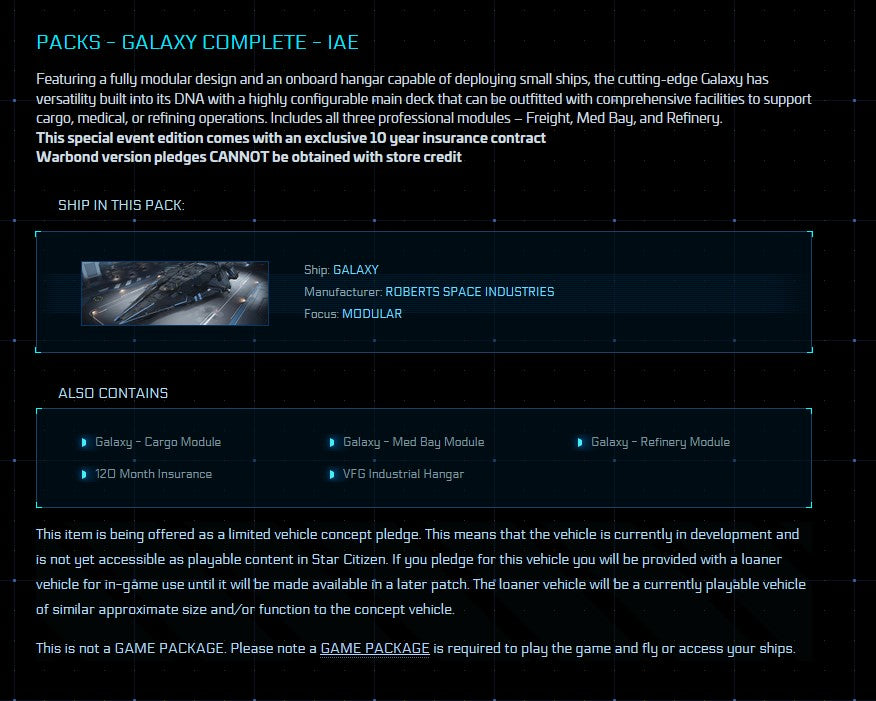
Task: Click the Warbond store credit warning text
Action: tap(249, 157)
